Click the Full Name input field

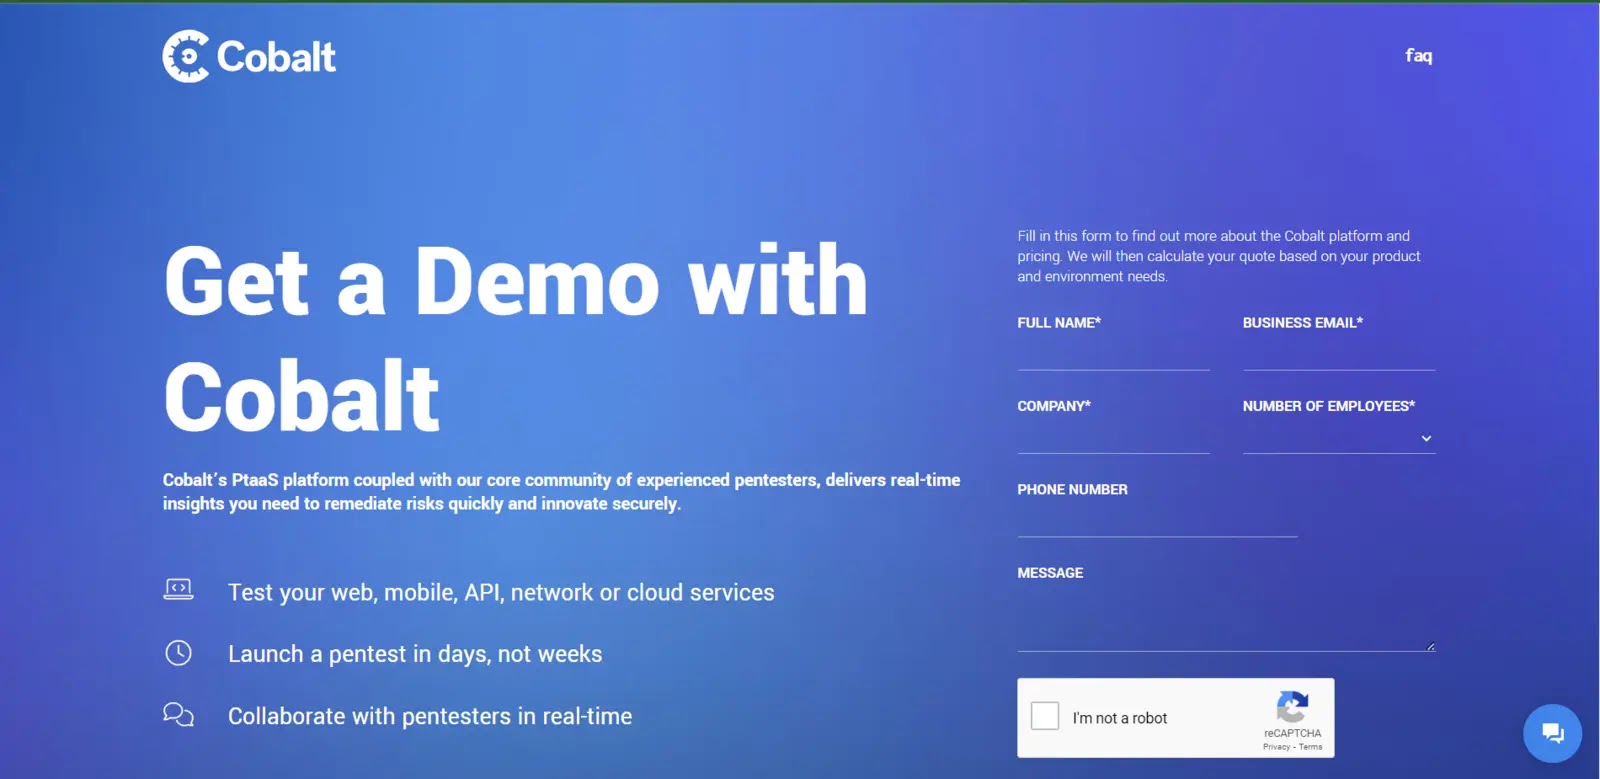[x=1113, y=353]
